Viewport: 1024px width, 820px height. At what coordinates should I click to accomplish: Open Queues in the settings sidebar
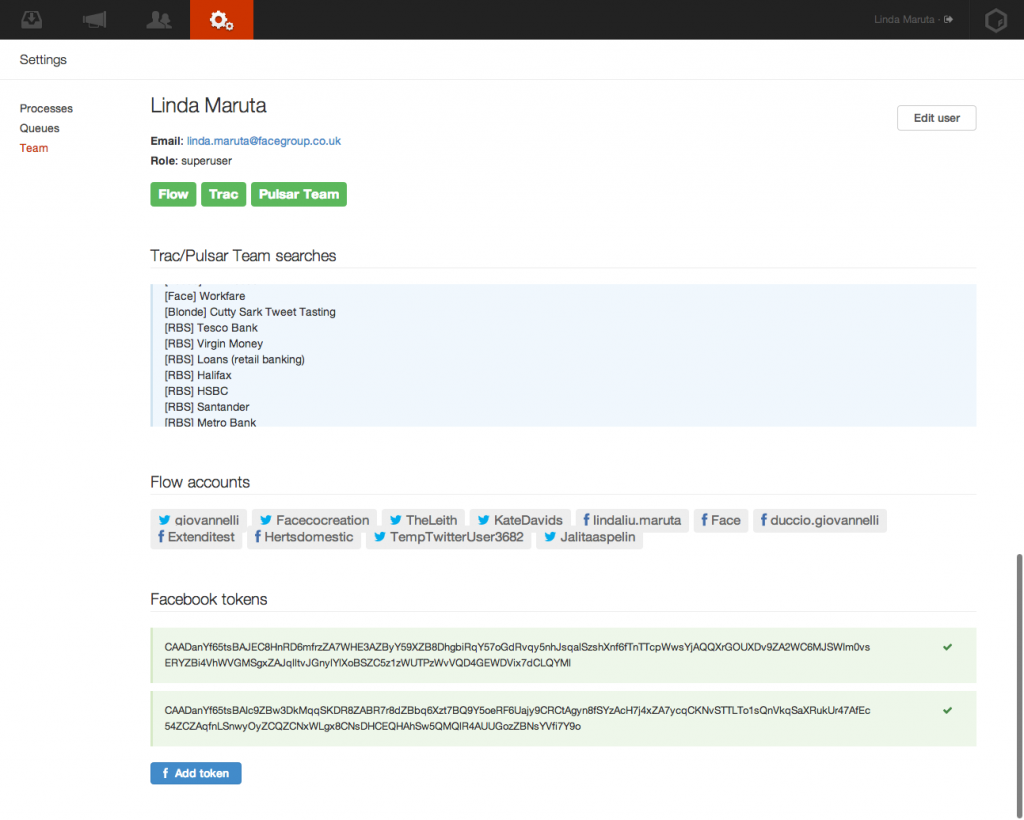point(40,128)
